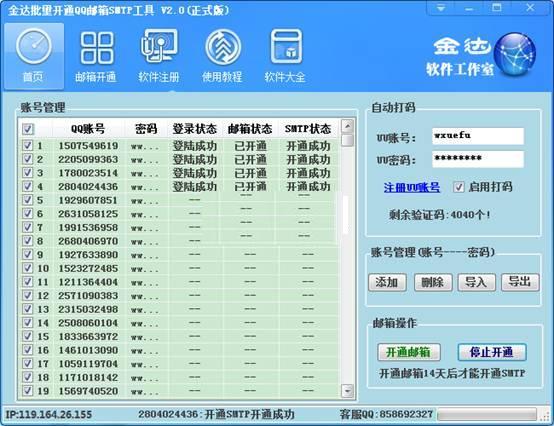
Task: Click the 邮箱状态 column header
Action: 250,129
